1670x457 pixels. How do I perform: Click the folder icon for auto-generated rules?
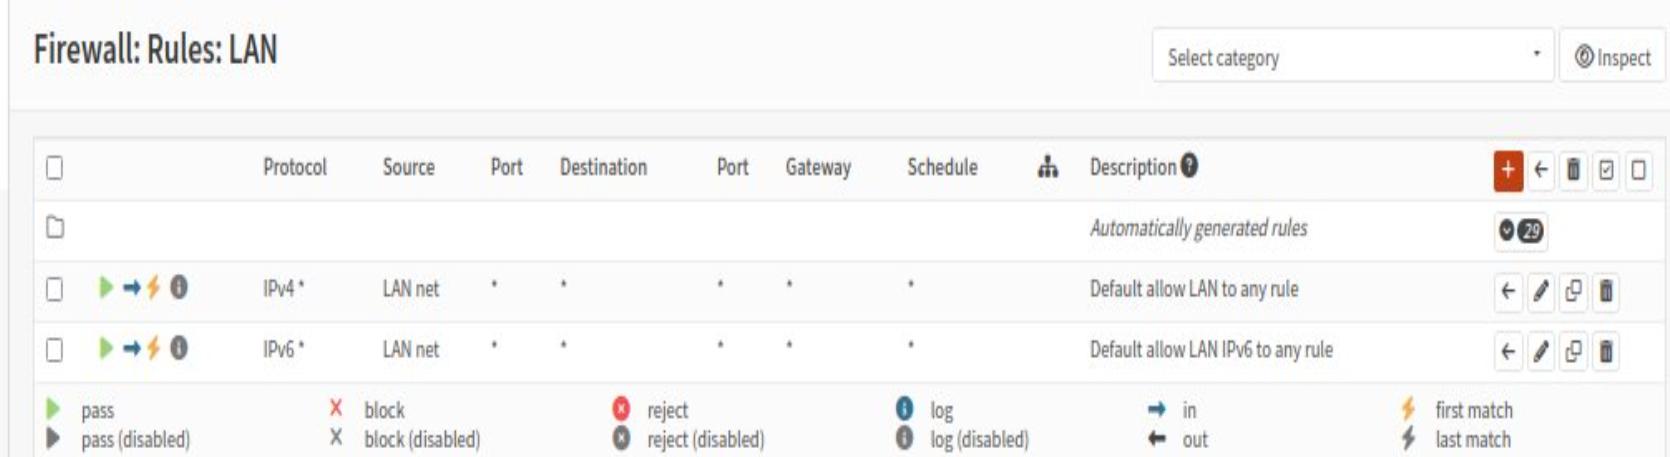55,227
